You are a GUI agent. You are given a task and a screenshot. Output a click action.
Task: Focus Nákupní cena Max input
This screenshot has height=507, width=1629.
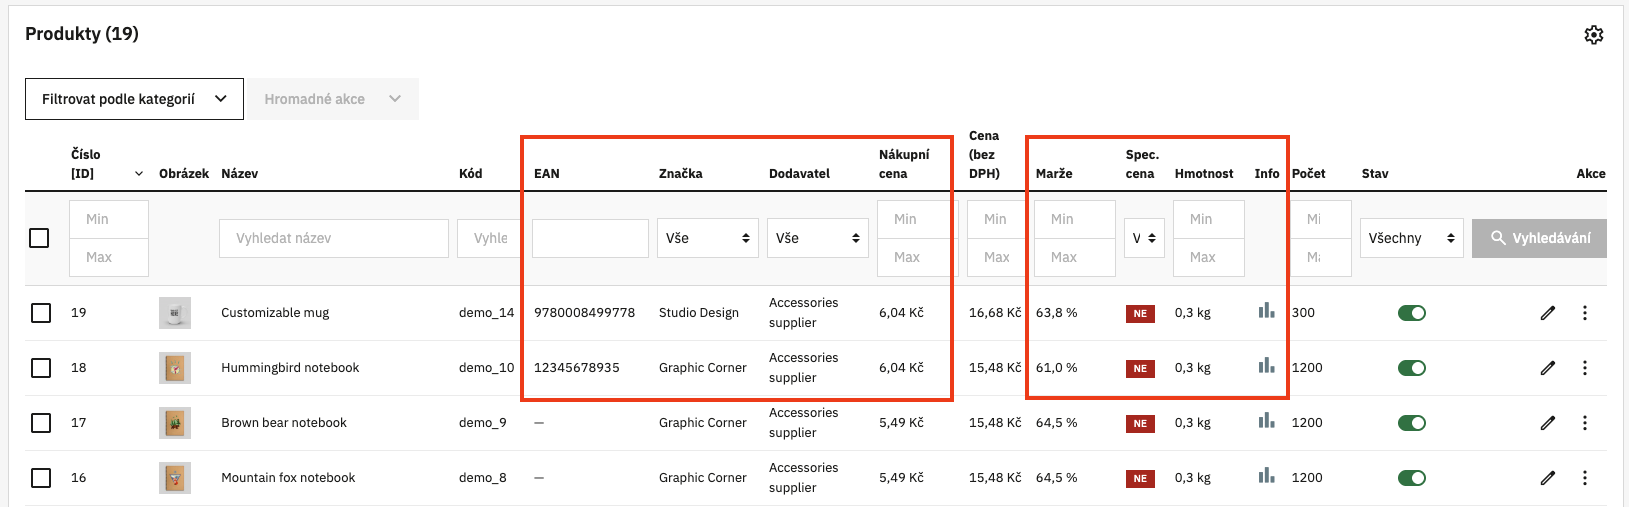(x=916, y=257)
